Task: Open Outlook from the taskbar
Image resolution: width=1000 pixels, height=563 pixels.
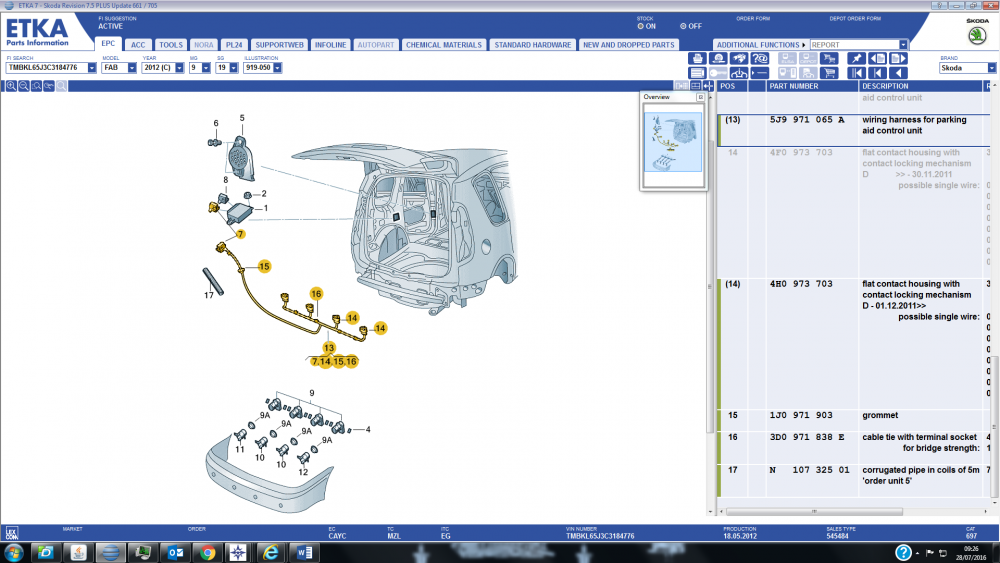Action: (175, 553)
